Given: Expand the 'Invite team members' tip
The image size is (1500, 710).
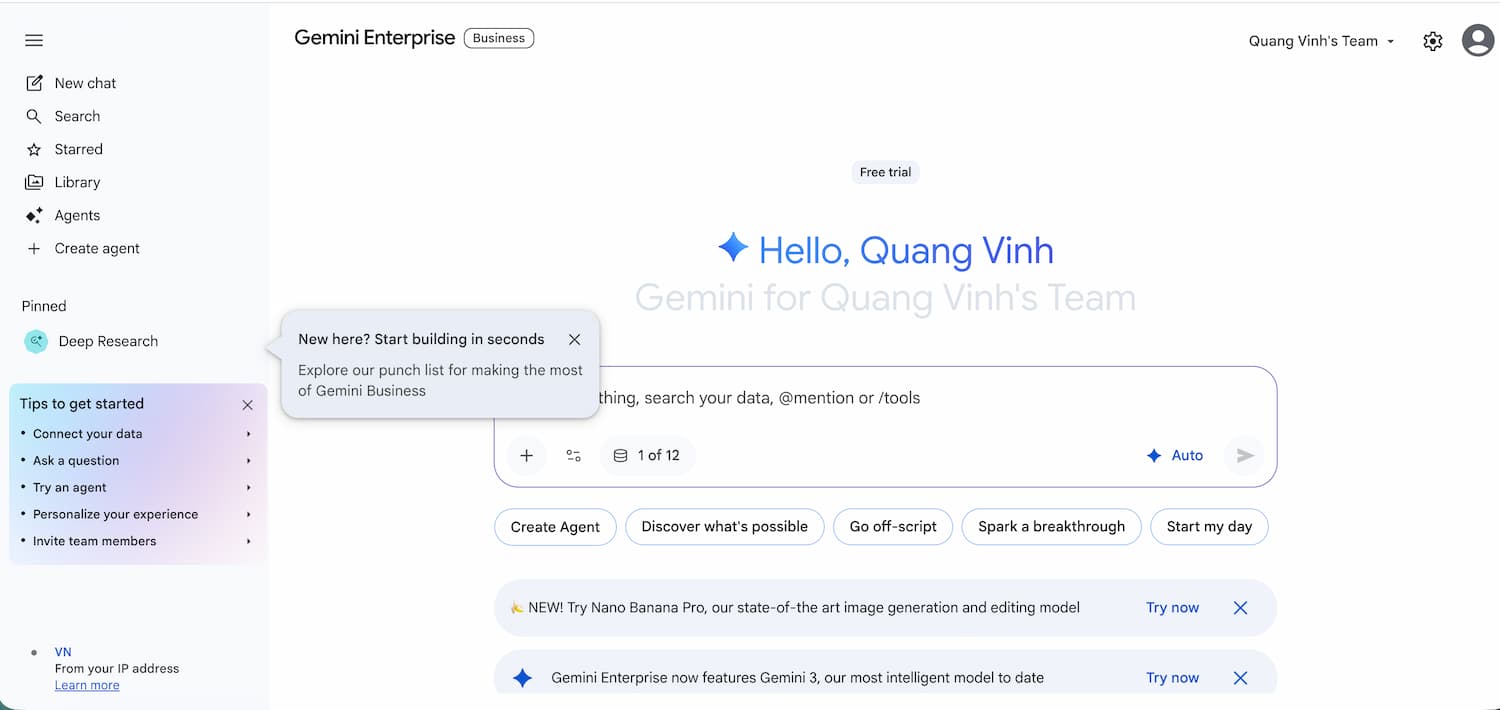Looking at the screenshot, I should pyautogui.click(x=136, y=541).
